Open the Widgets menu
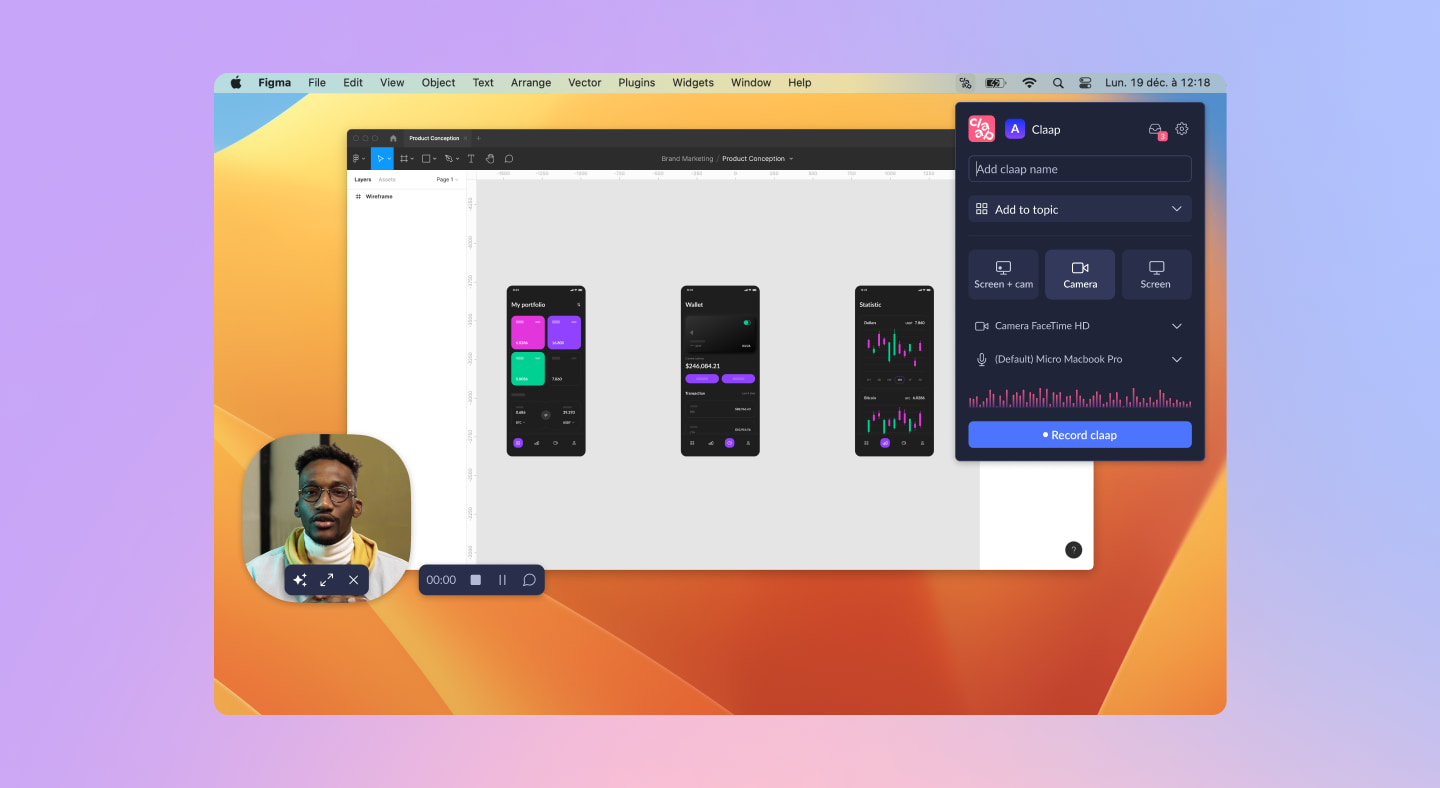Image resolution: width=1440 pixels, height=788 pixels. [x=693, y=83]
